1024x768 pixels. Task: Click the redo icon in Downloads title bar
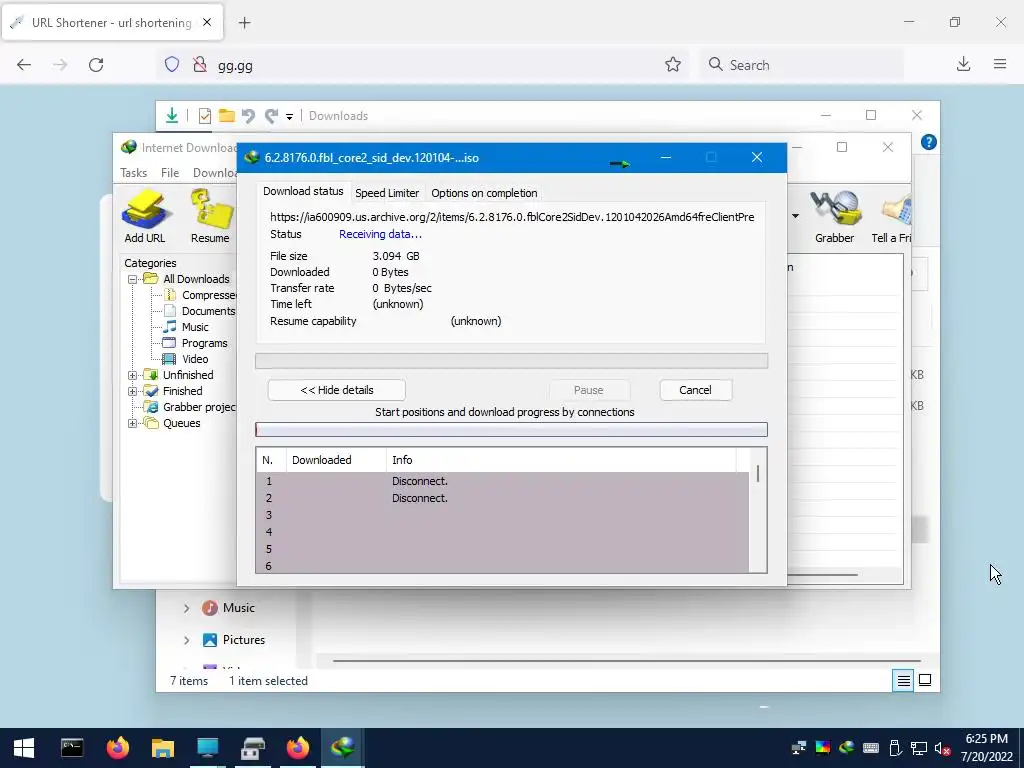click(271, 116)
